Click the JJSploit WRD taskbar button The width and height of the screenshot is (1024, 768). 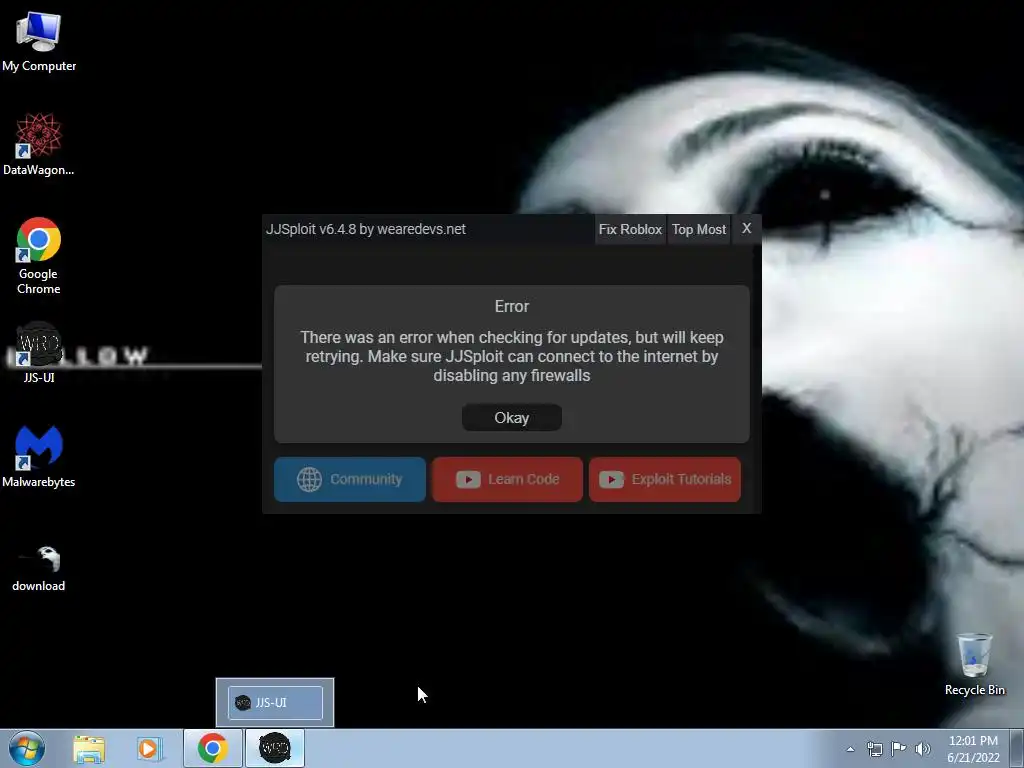pos(275,748)
